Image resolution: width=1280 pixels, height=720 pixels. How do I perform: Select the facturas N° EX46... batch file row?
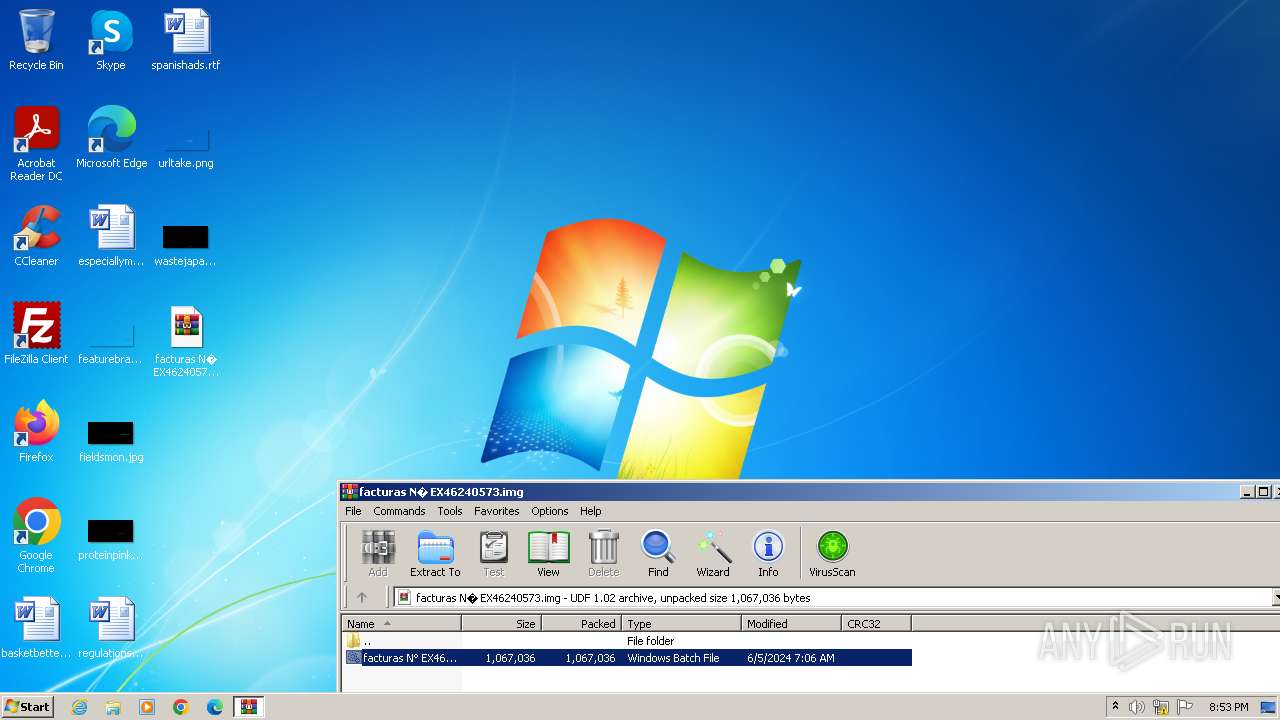pos(627,658)
